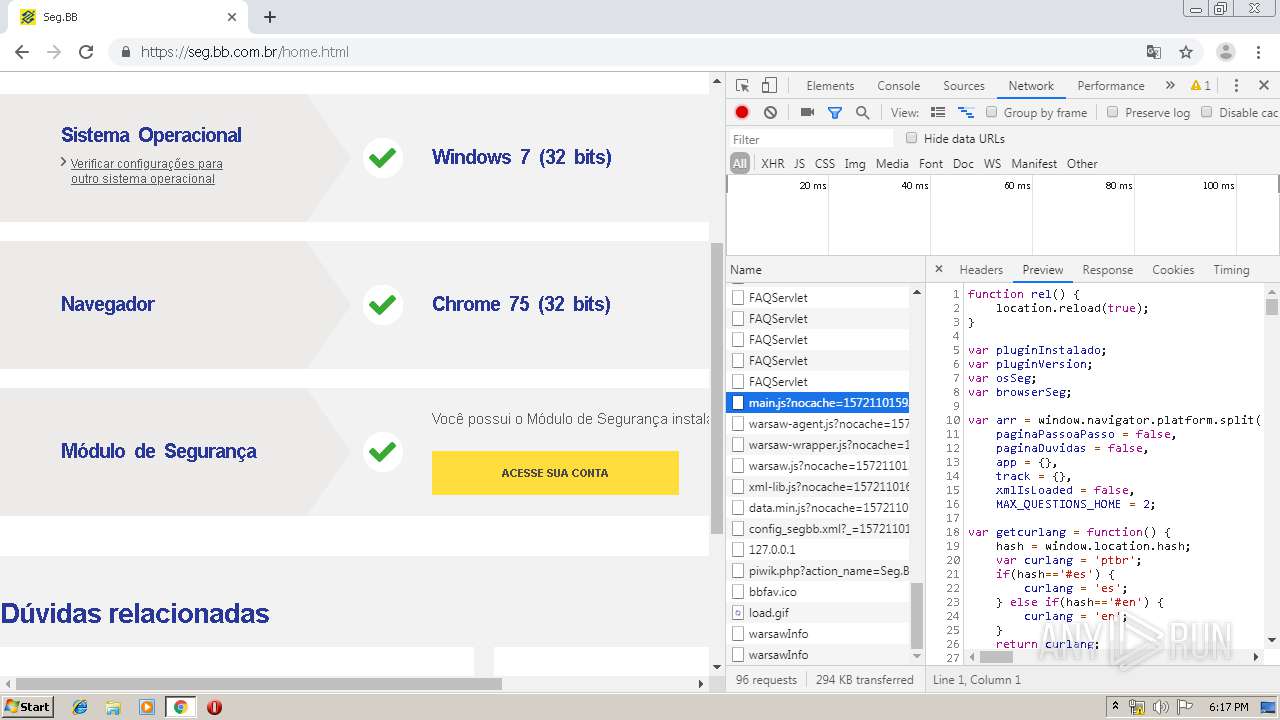Click the Google Translate icon
The width and height of the screenshot is (1280, 720).
coord(1154,52)
